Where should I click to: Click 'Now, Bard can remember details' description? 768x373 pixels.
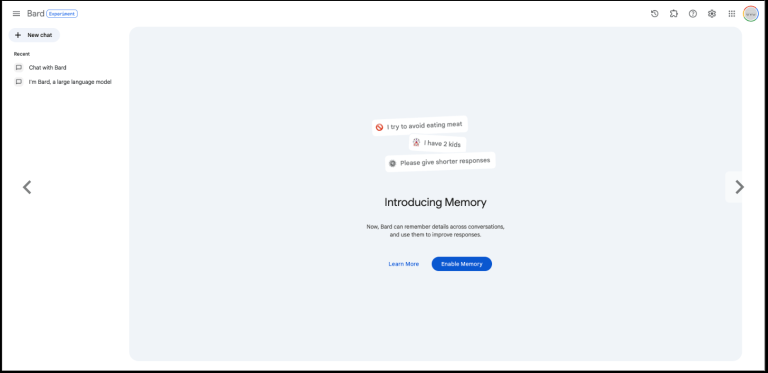pos(435,231)
